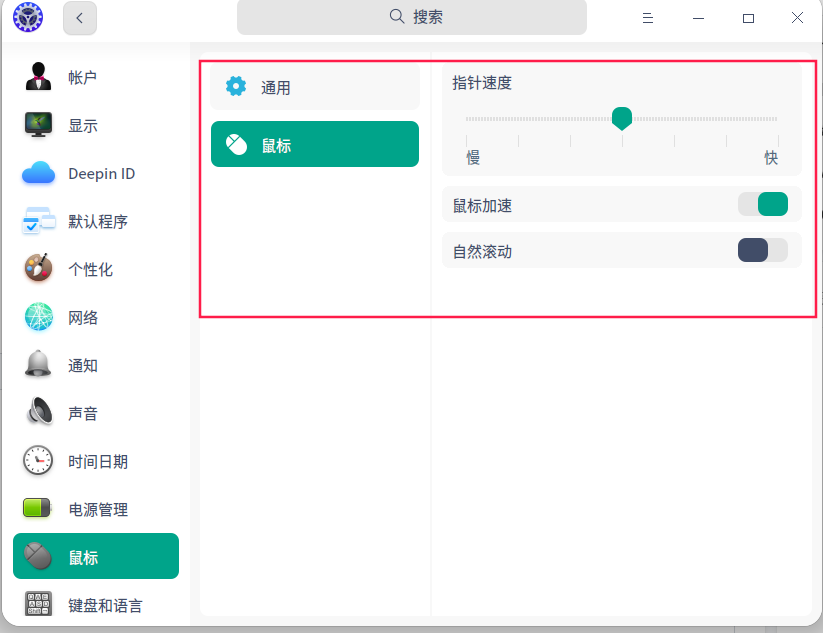Maximize the Control Center window
Image resolution: width=823 pixels, height=633 pixels.
coord(748,18)
